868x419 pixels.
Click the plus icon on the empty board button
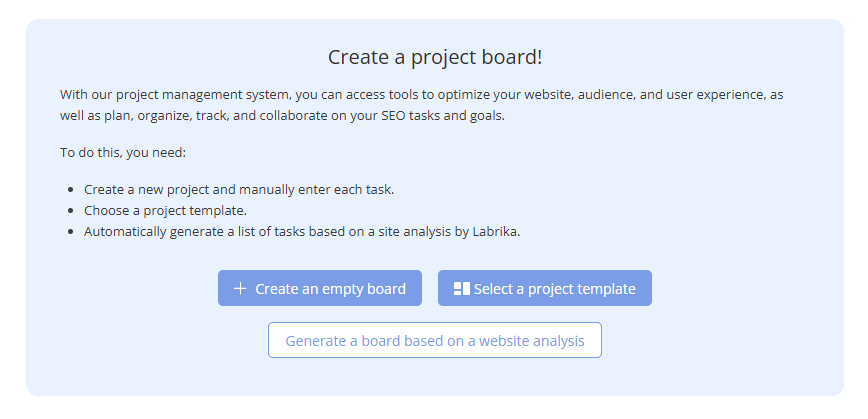[x=240, y=289]
